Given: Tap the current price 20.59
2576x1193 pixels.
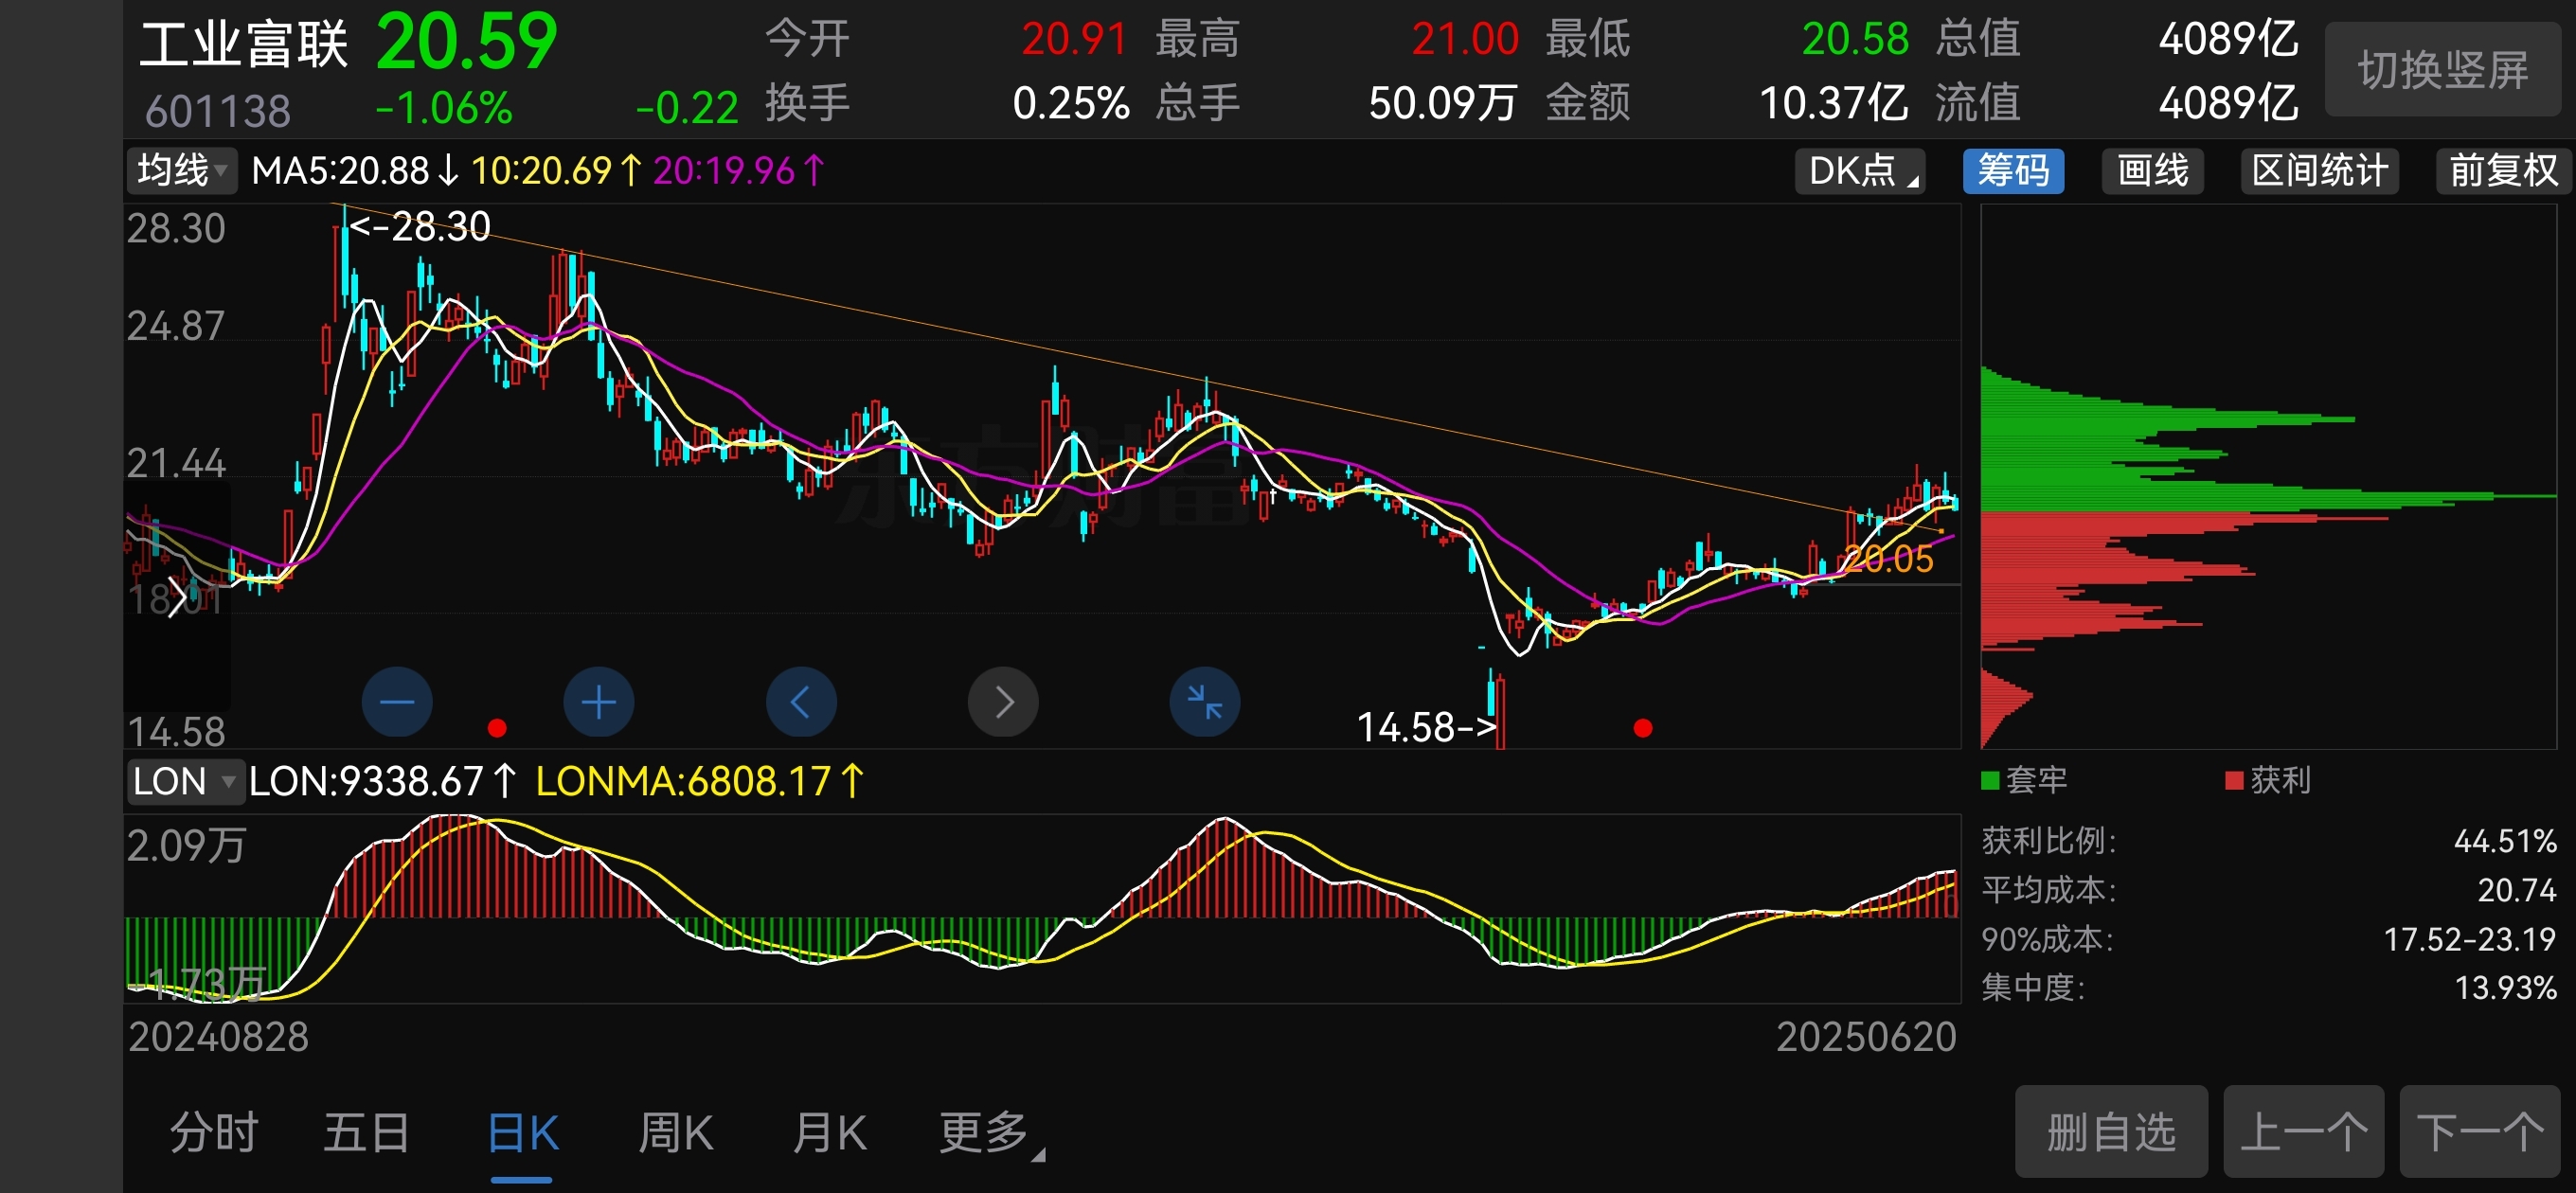Looking at the screenshot, I should [466, 42].
